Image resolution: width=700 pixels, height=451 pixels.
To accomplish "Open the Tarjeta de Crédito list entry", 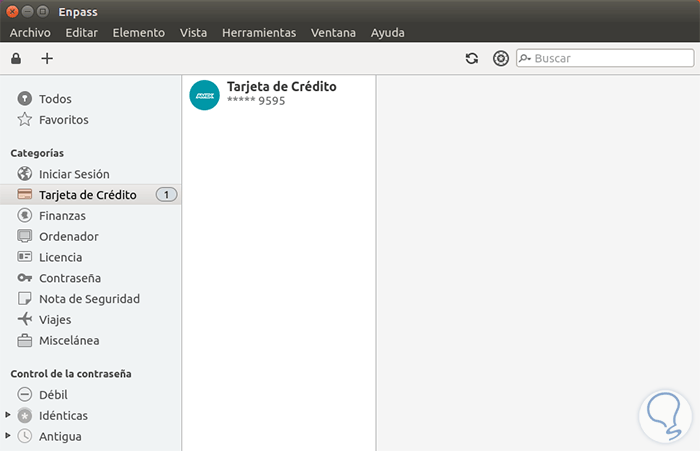I will pos(279,95).
